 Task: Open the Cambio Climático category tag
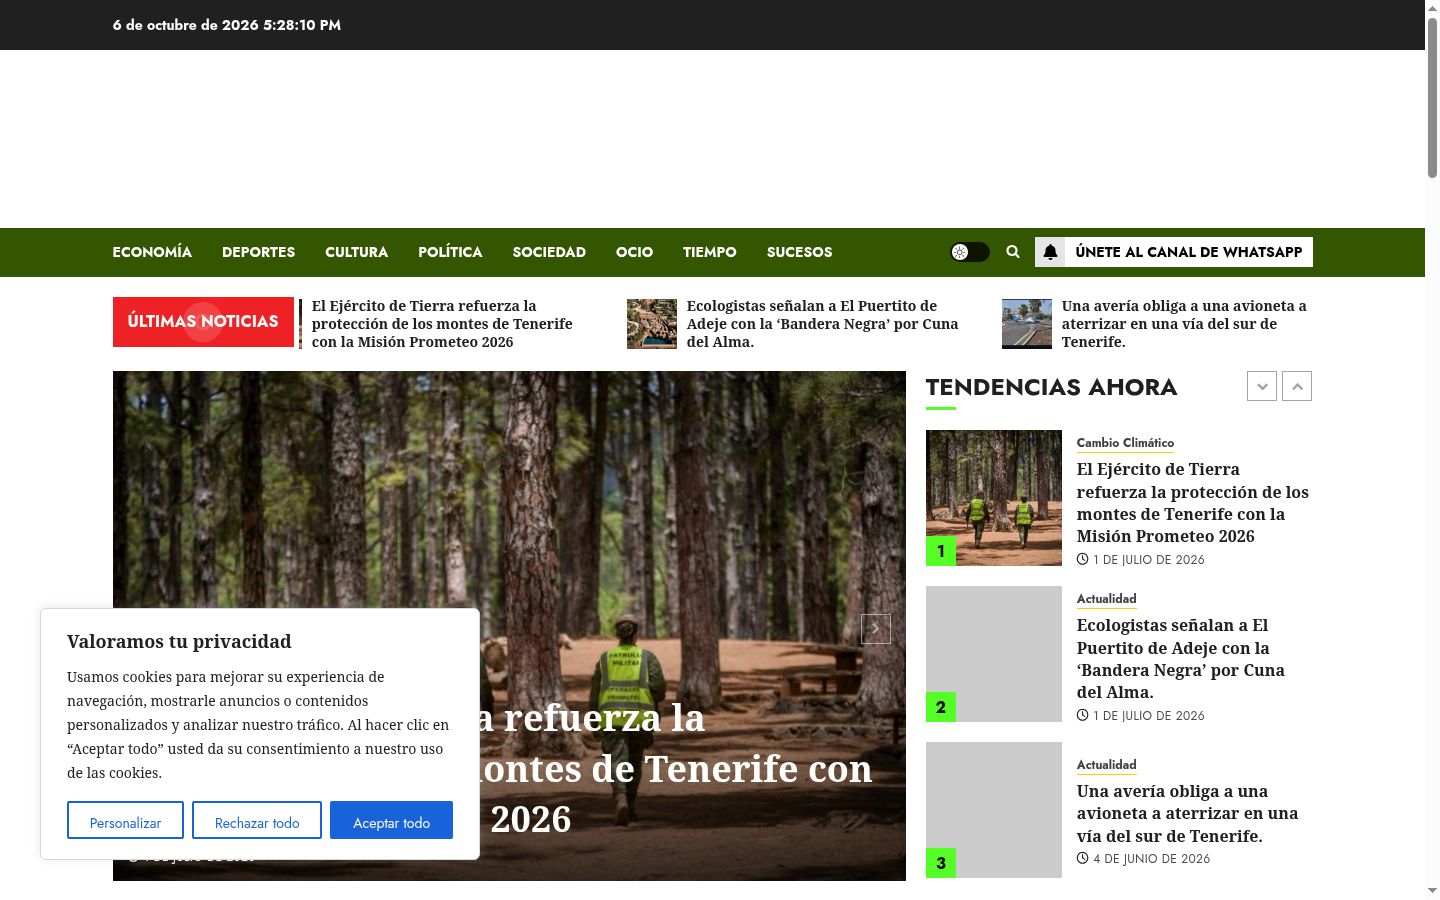1125,443
